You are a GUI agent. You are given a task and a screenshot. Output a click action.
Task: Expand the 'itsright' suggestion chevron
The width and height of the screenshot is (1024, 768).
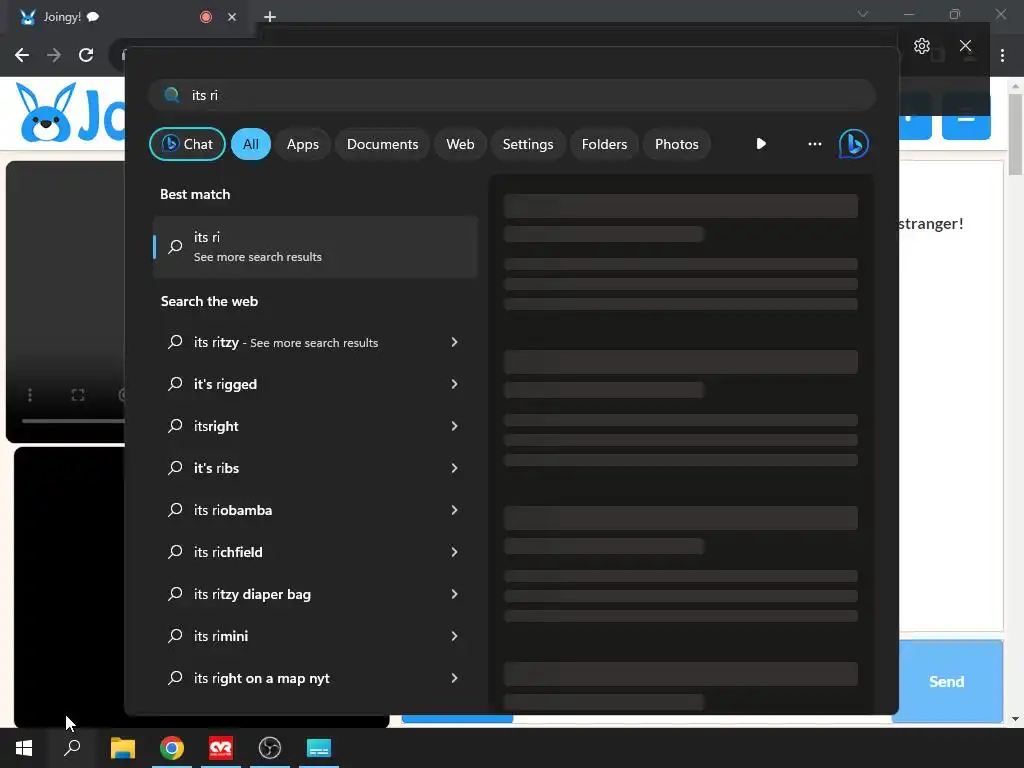click(455, 426)
